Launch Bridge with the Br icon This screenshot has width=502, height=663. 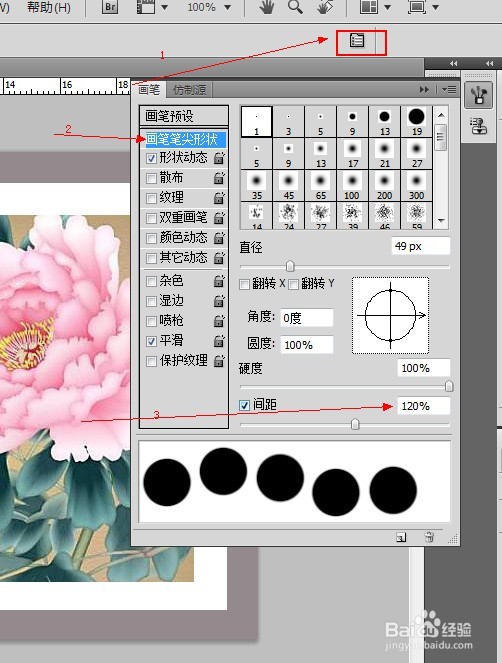point(110,7)
